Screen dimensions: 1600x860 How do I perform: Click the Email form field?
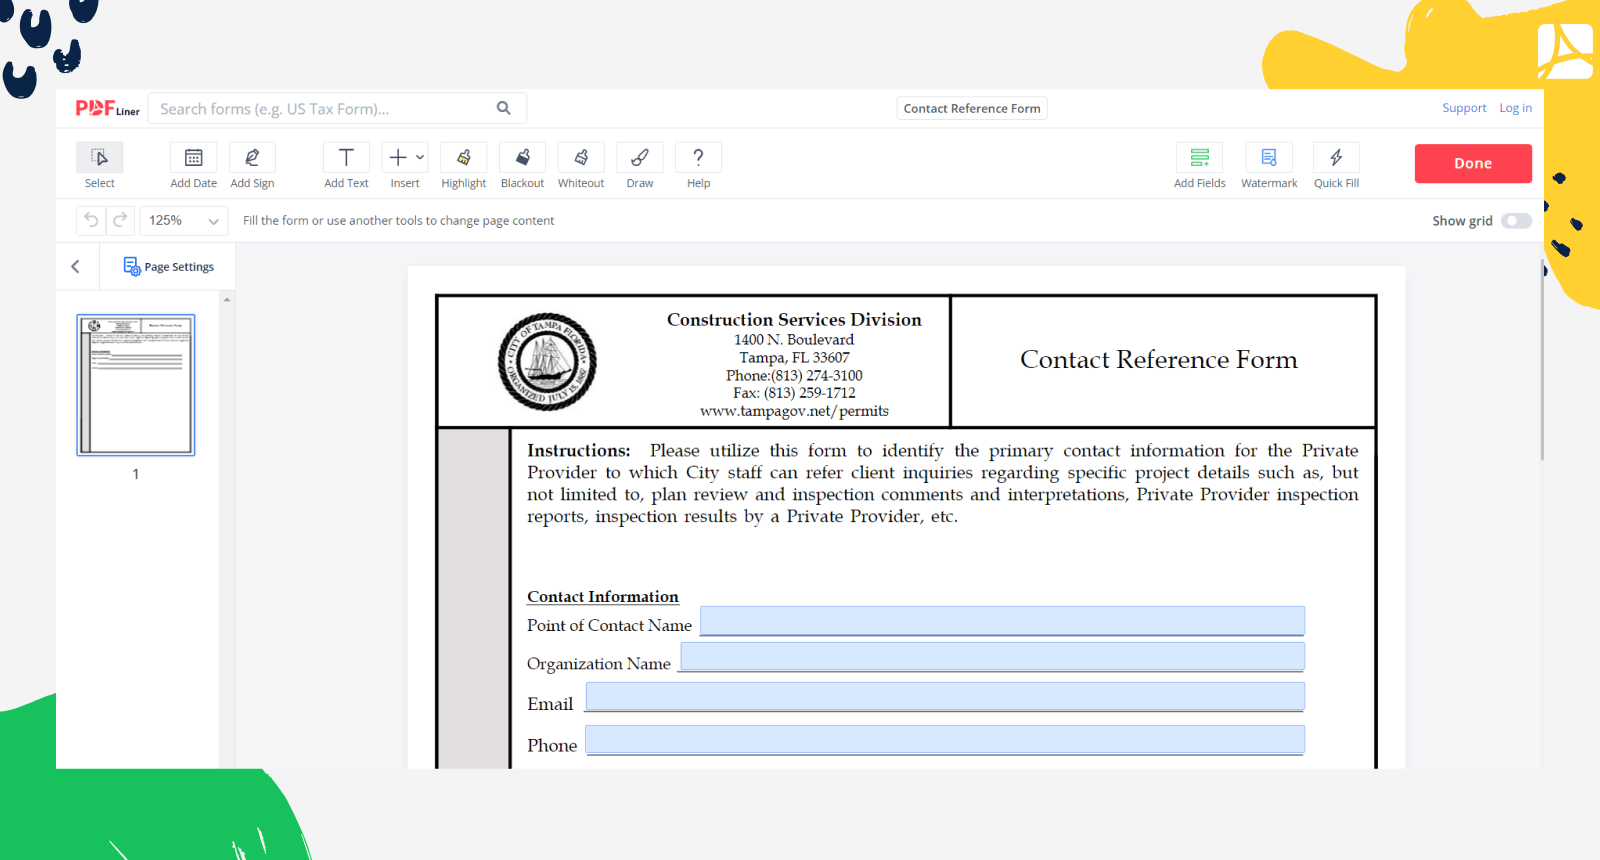point(945,697)
